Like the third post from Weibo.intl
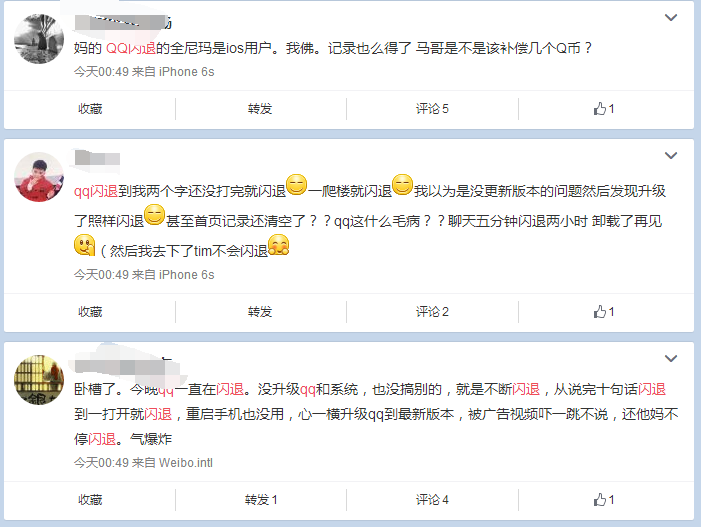The image size is (701, 527). [x=604, y=499]
